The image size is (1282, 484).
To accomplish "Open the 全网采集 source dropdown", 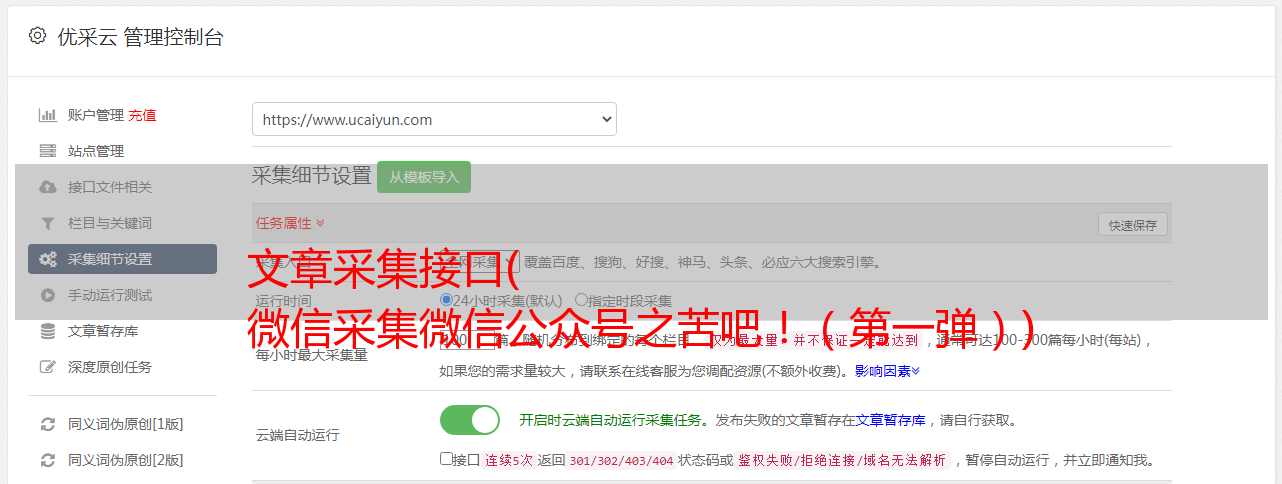I will (480, 262).
